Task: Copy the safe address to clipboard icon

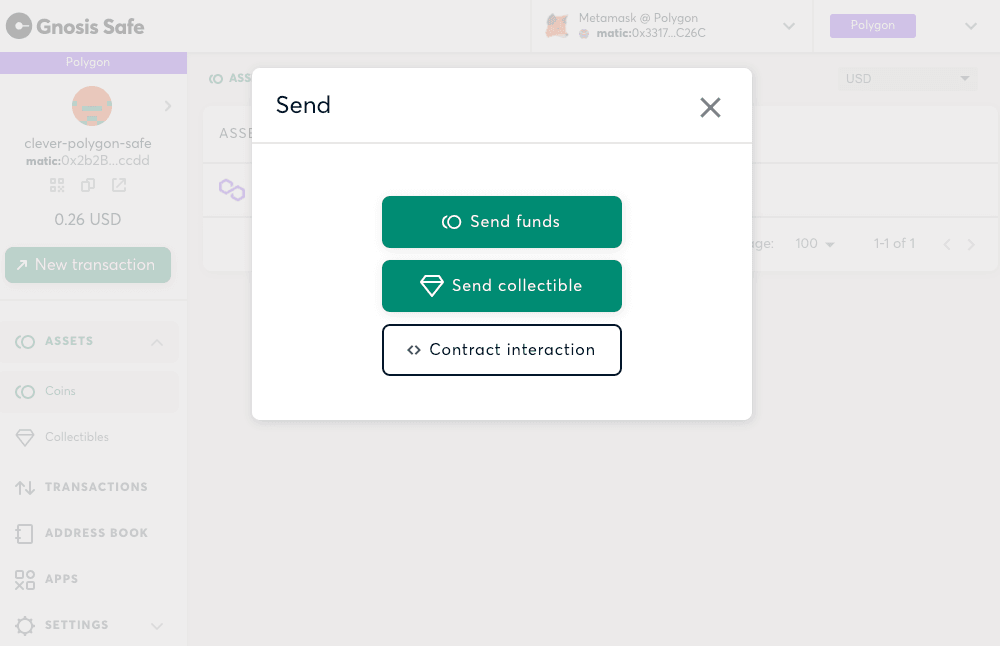Action: pyautogui.click(x=88, y=186)
